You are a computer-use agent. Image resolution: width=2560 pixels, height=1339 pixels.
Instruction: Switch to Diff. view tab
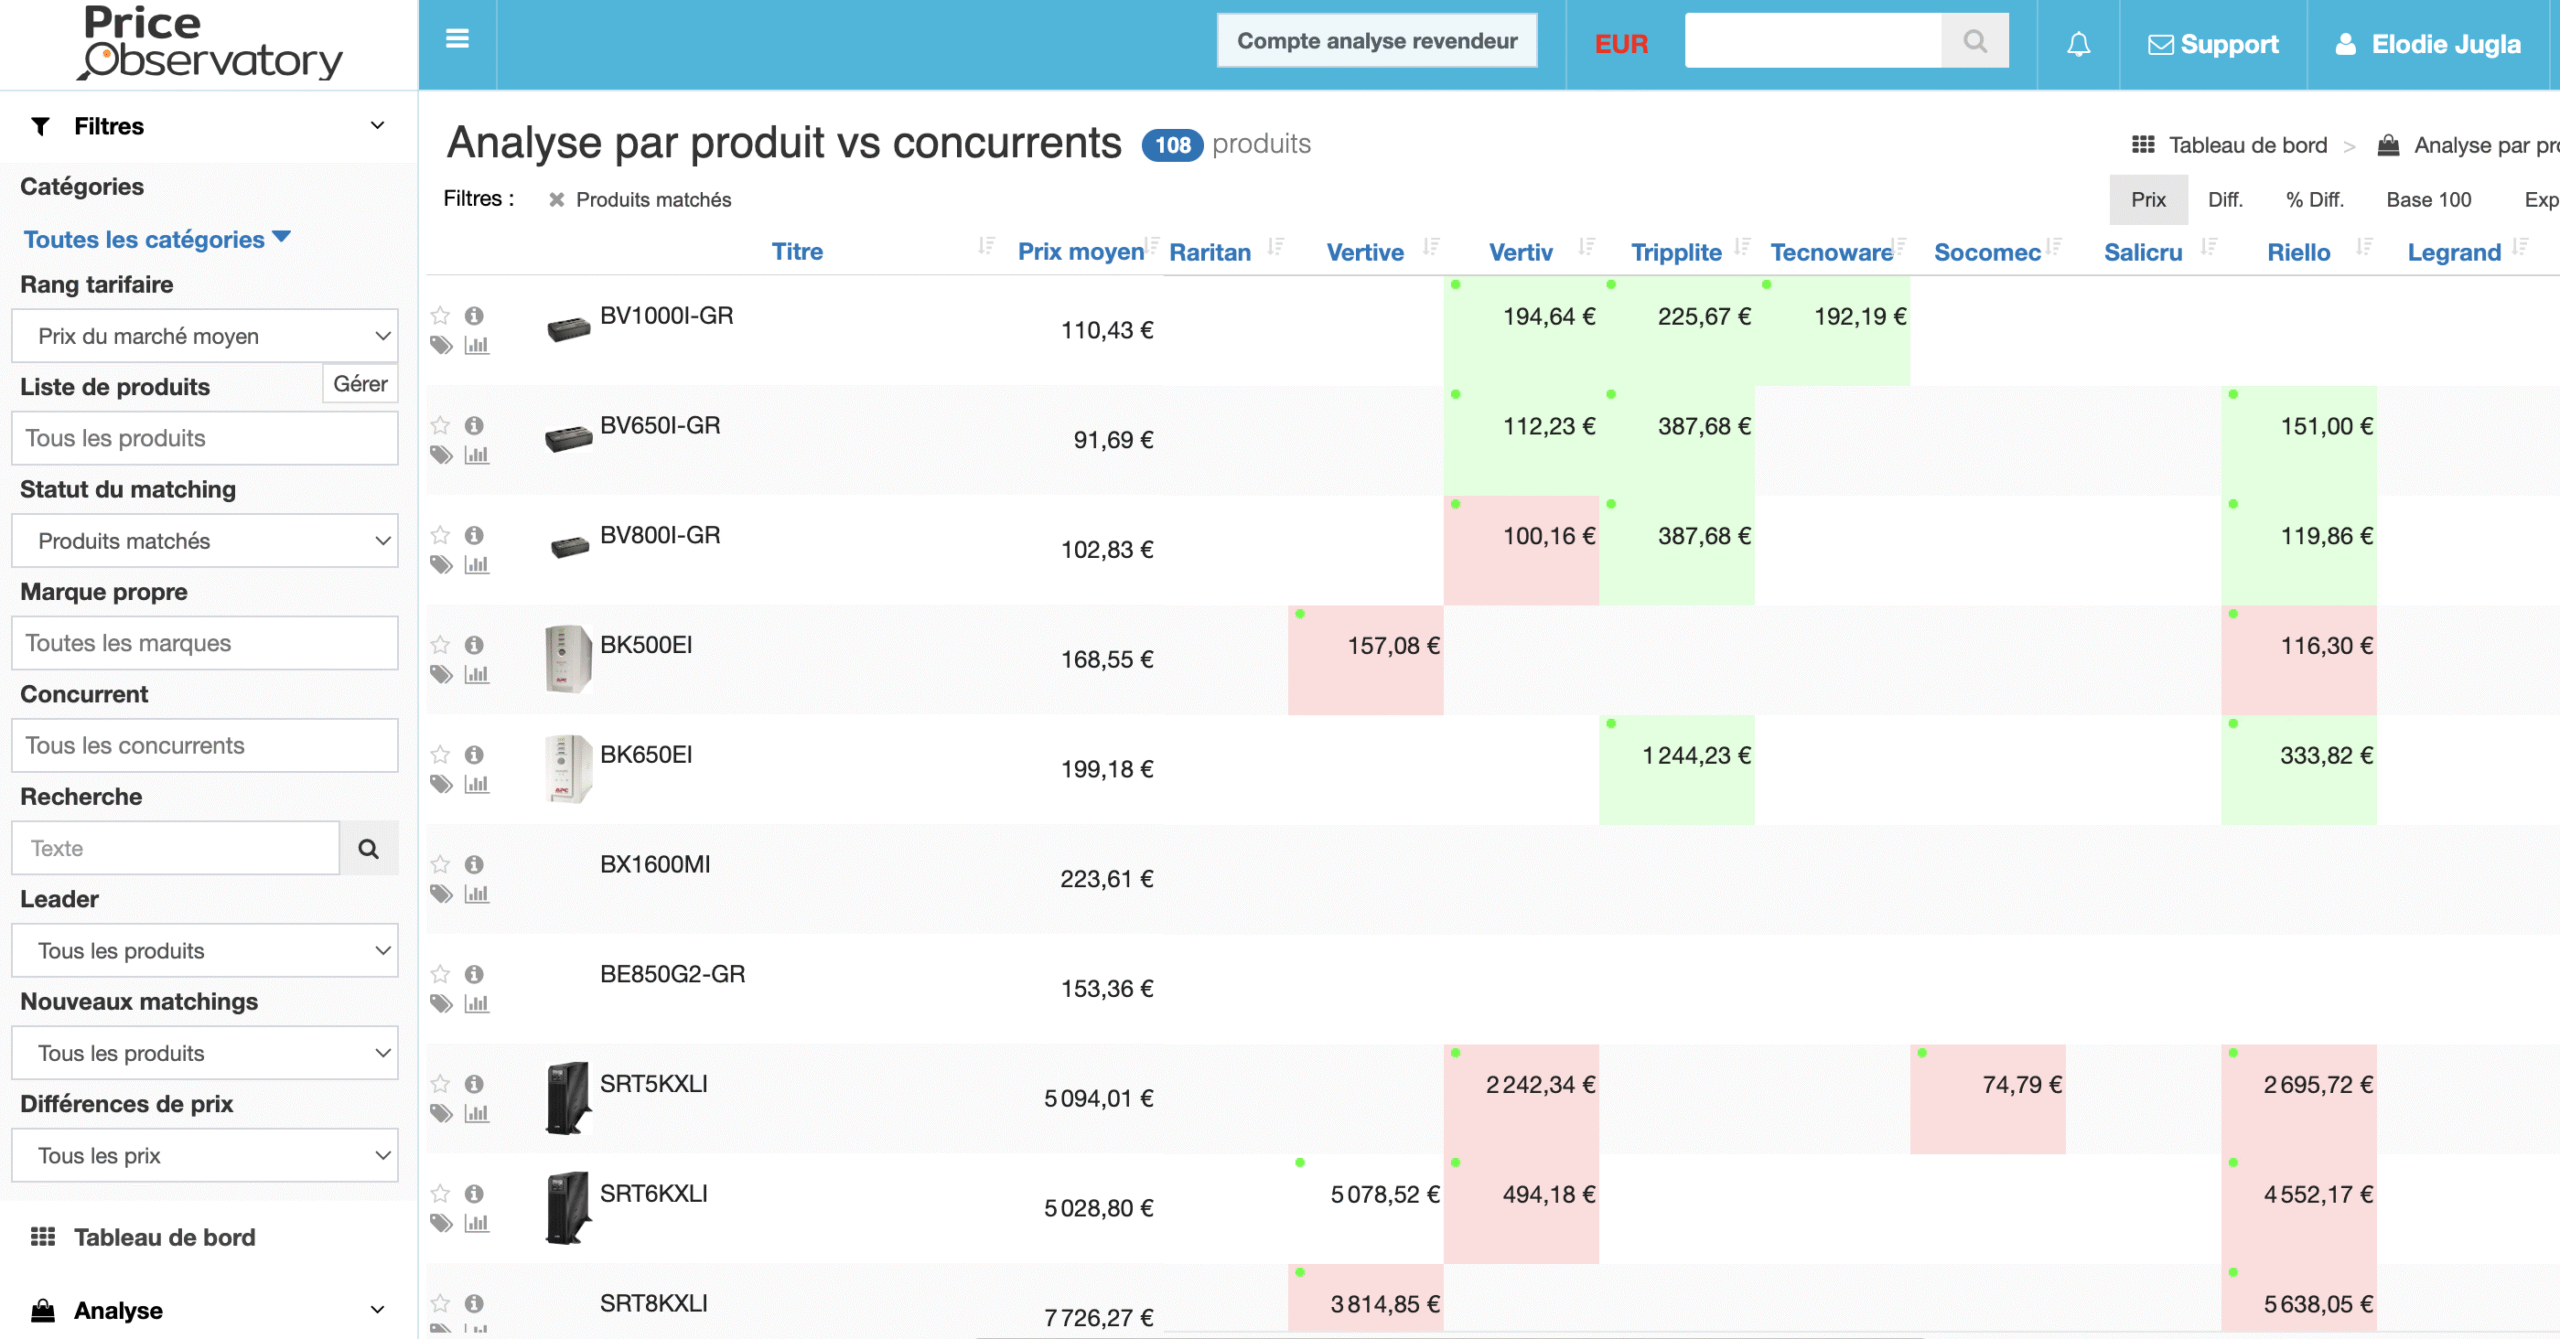coord(2225,200)
